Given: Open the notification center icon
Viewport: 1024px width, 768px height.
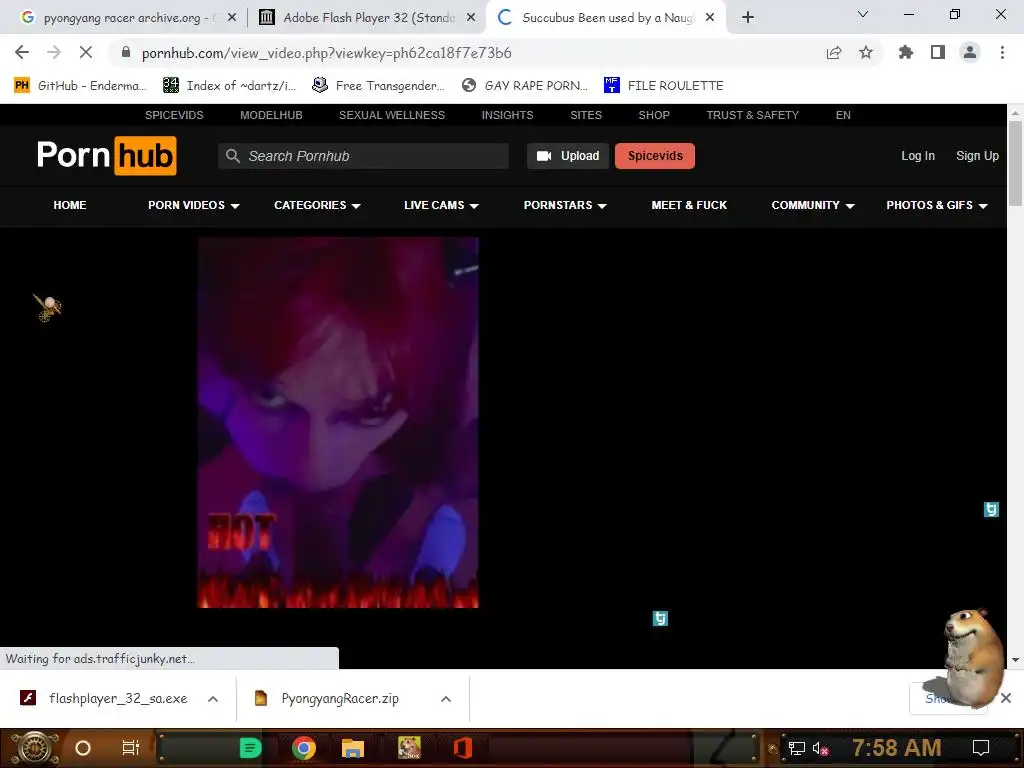Looking at the screenshot, I should click(x=980, y=748).
